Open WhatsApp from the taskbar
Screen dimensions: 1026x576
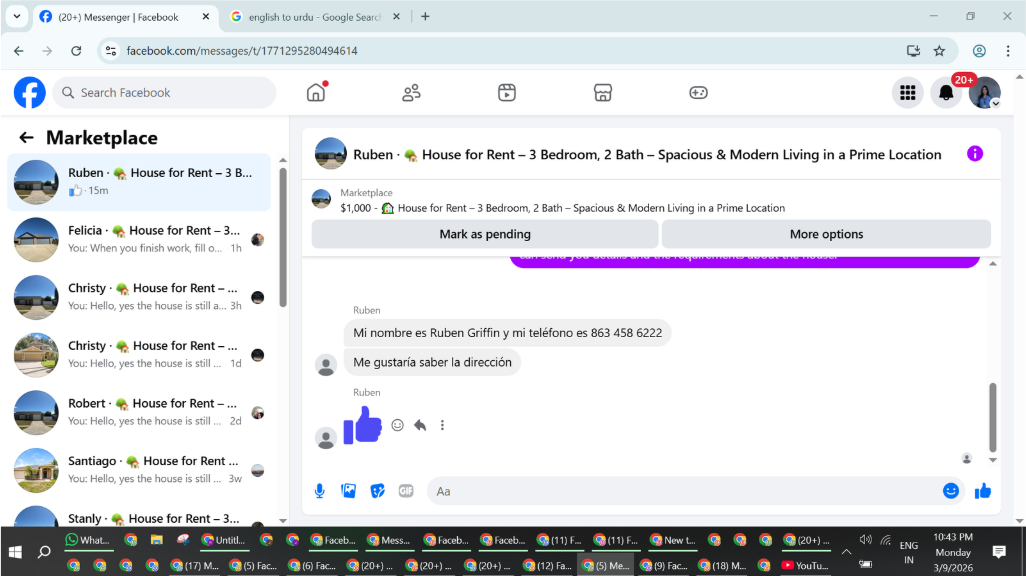pyautogui.click(x=88, y=540)
